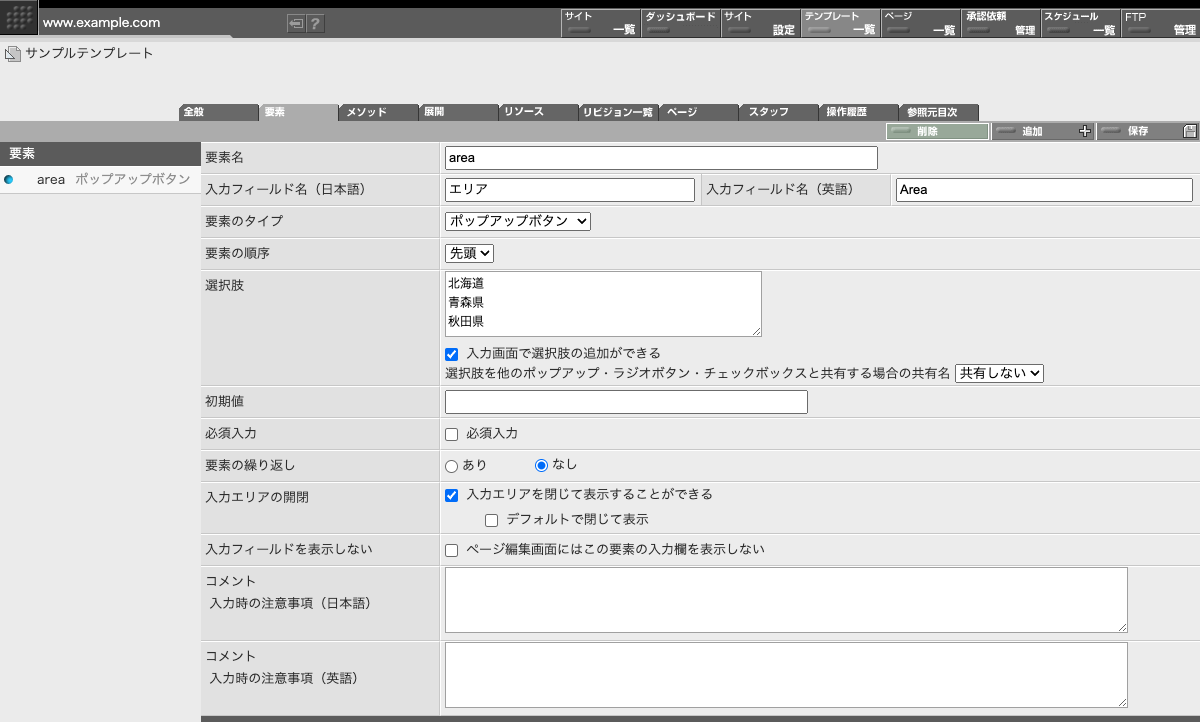
Task: Enable the 必須入力 checkbox
Action: pos(452,434)
